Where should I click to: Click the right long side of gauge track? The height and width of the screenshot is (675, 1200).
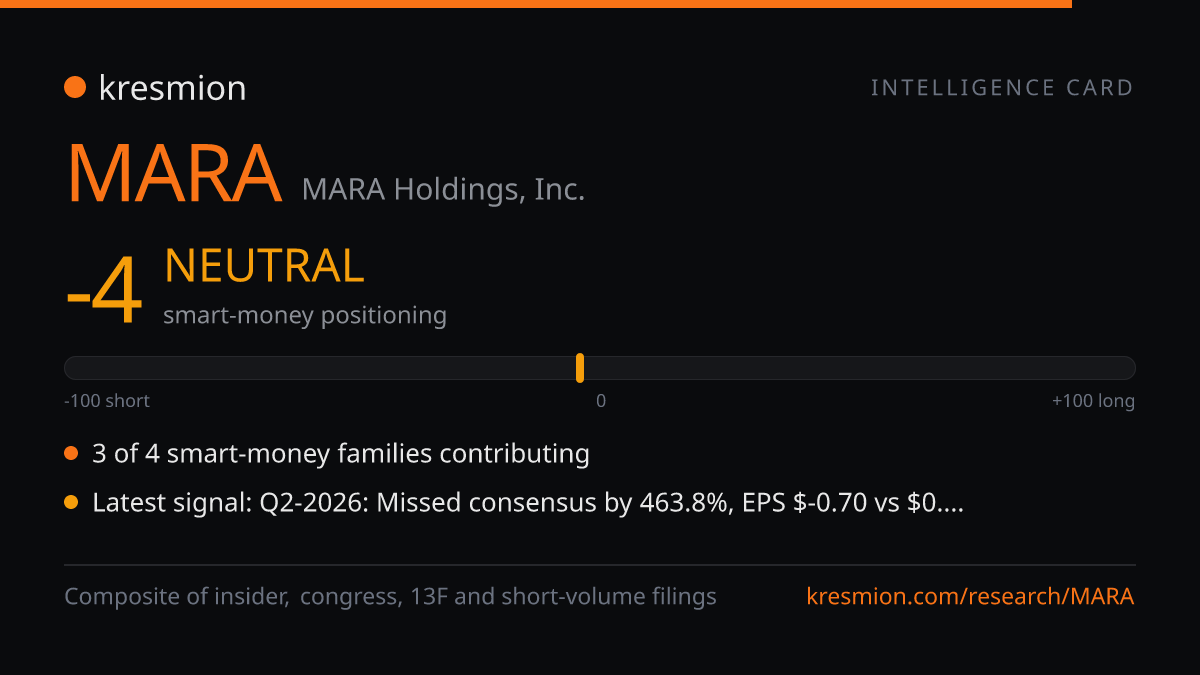[860, 368]
